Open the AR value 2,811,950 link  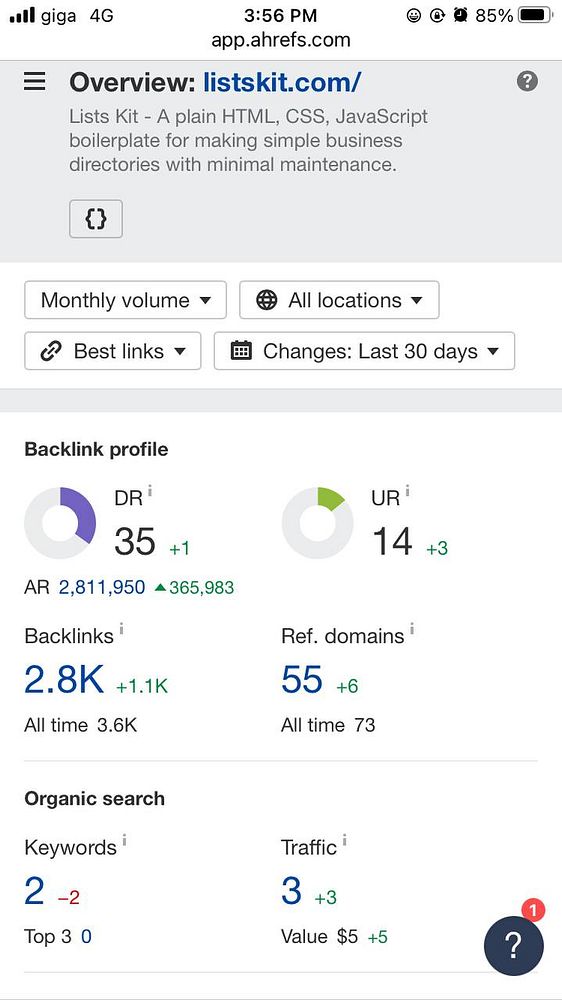click(x=102, y=587)
